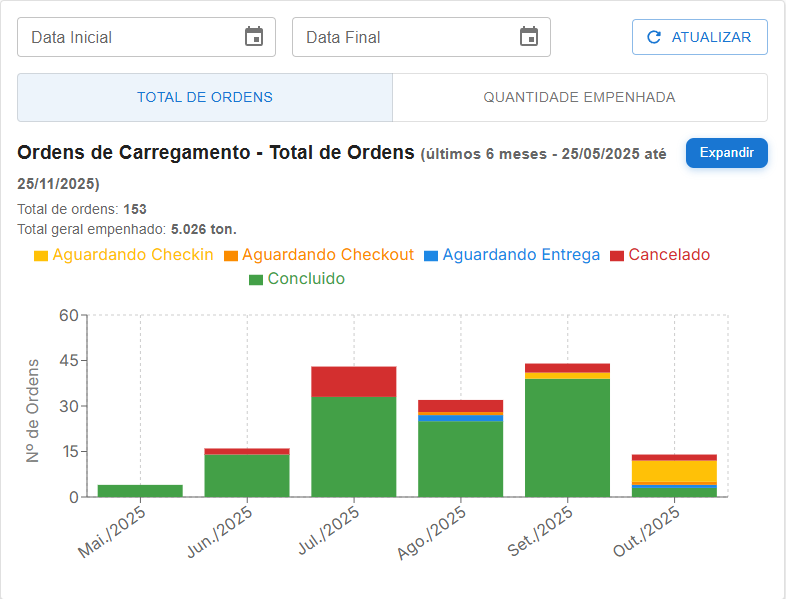This screenshot has width=786, height=599.
Task: Click the red Cancelado segment of Jul./2025
Action: point(354,381)
